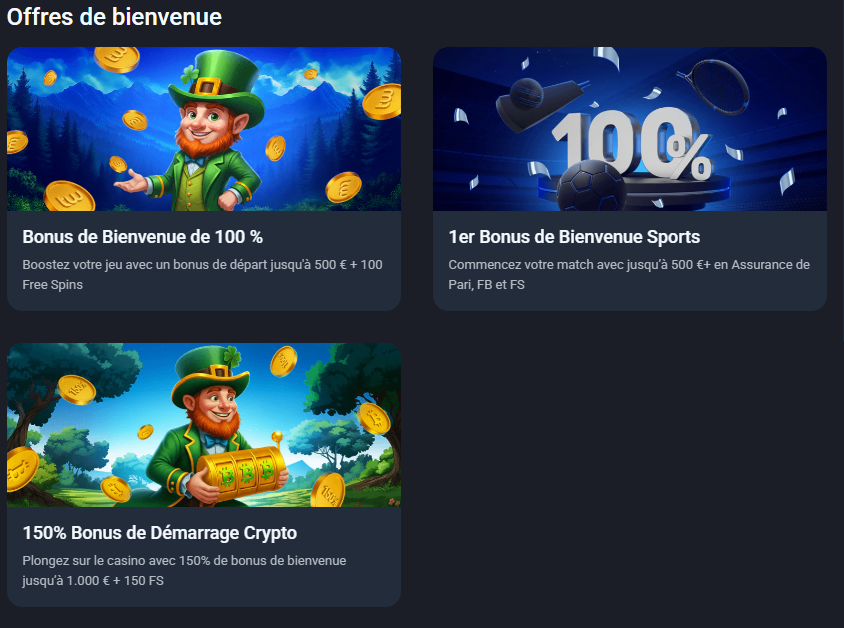Click the Assurance de Pari description text
The height and width of the screenshot is (628, 844).
(629, 274)
